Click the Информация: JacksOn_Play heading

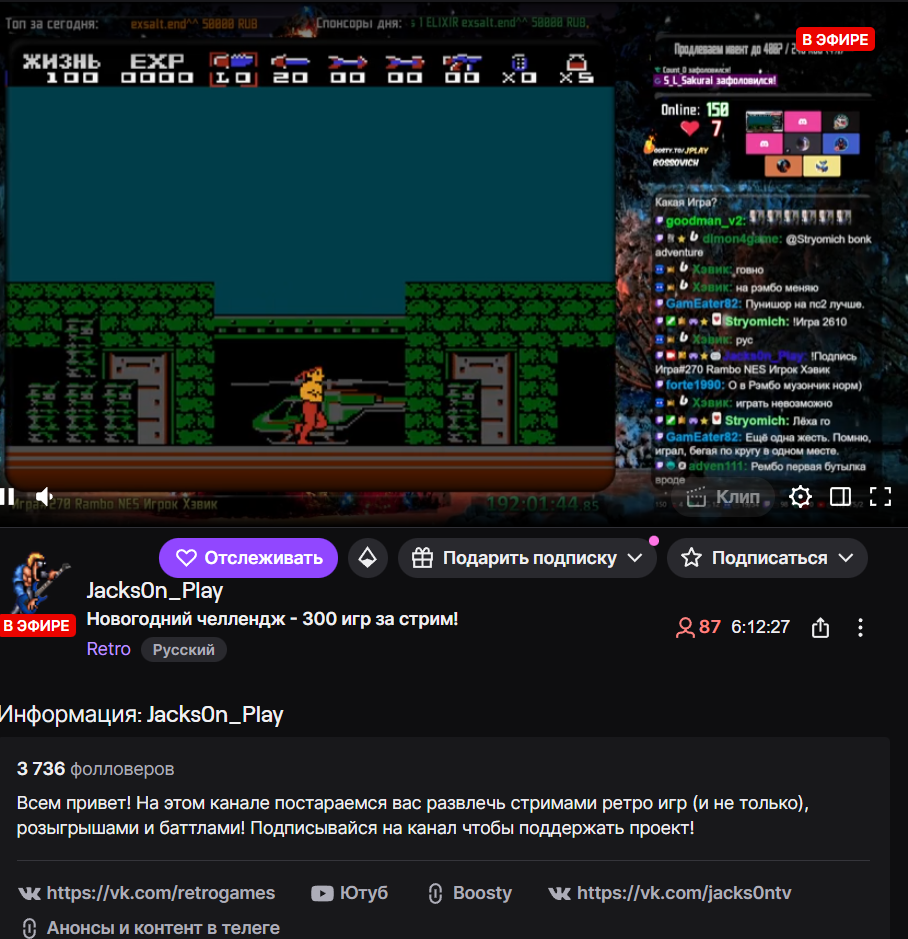tap(141, 714)
